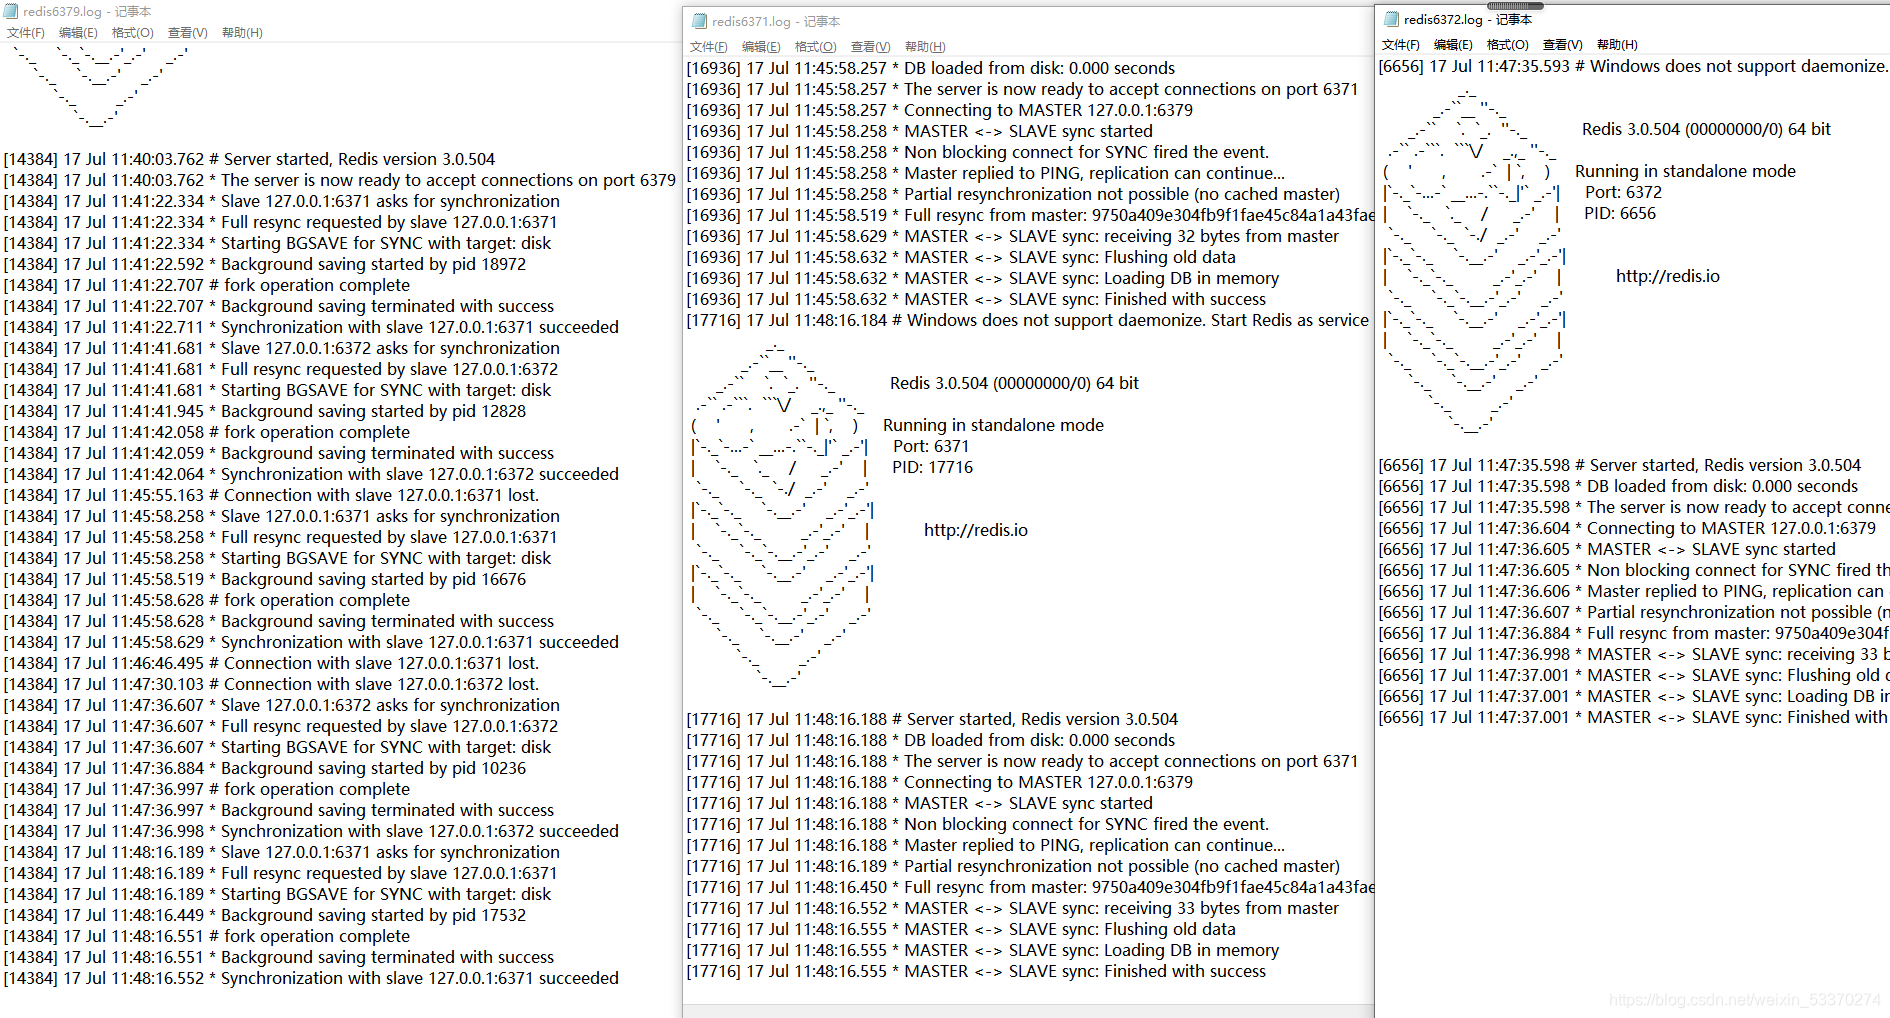Click '[6656] Connecting to MASTER 127.0.0.1:6379' line
The width and height of the screenshot is (1890, 1018).
[x=1628, y=528]
